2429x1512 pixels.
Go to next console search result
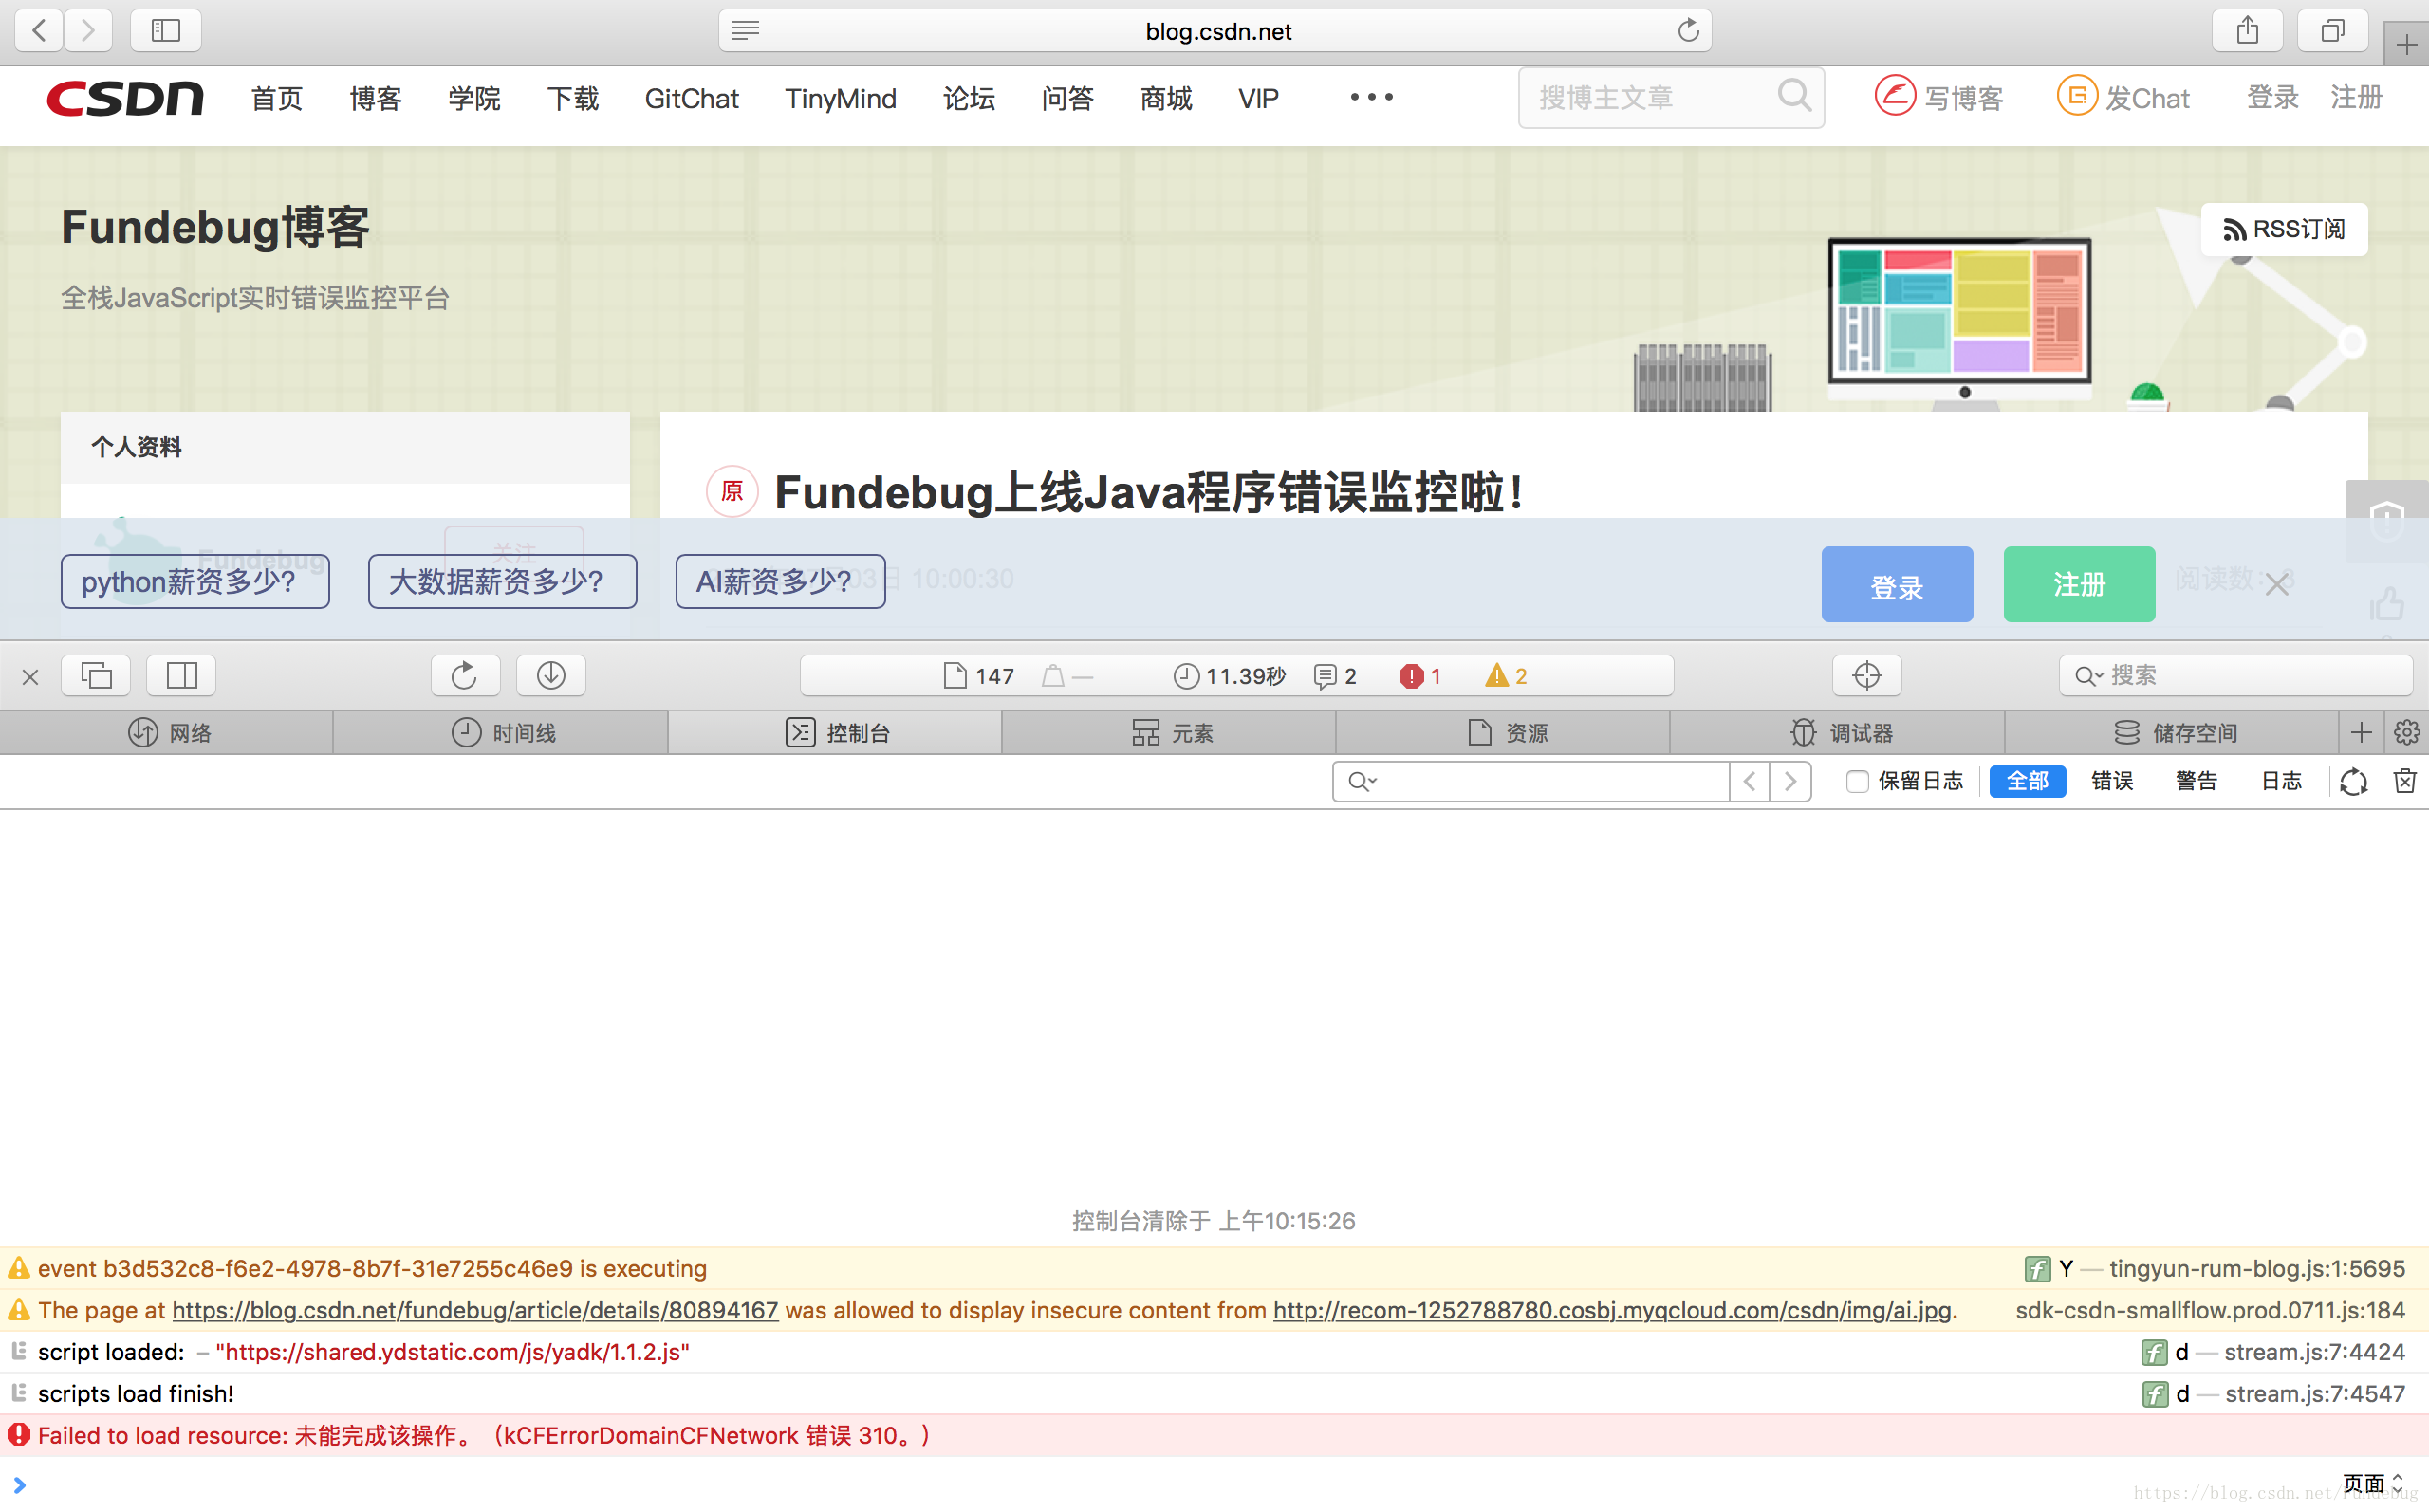coord(1790,781)
